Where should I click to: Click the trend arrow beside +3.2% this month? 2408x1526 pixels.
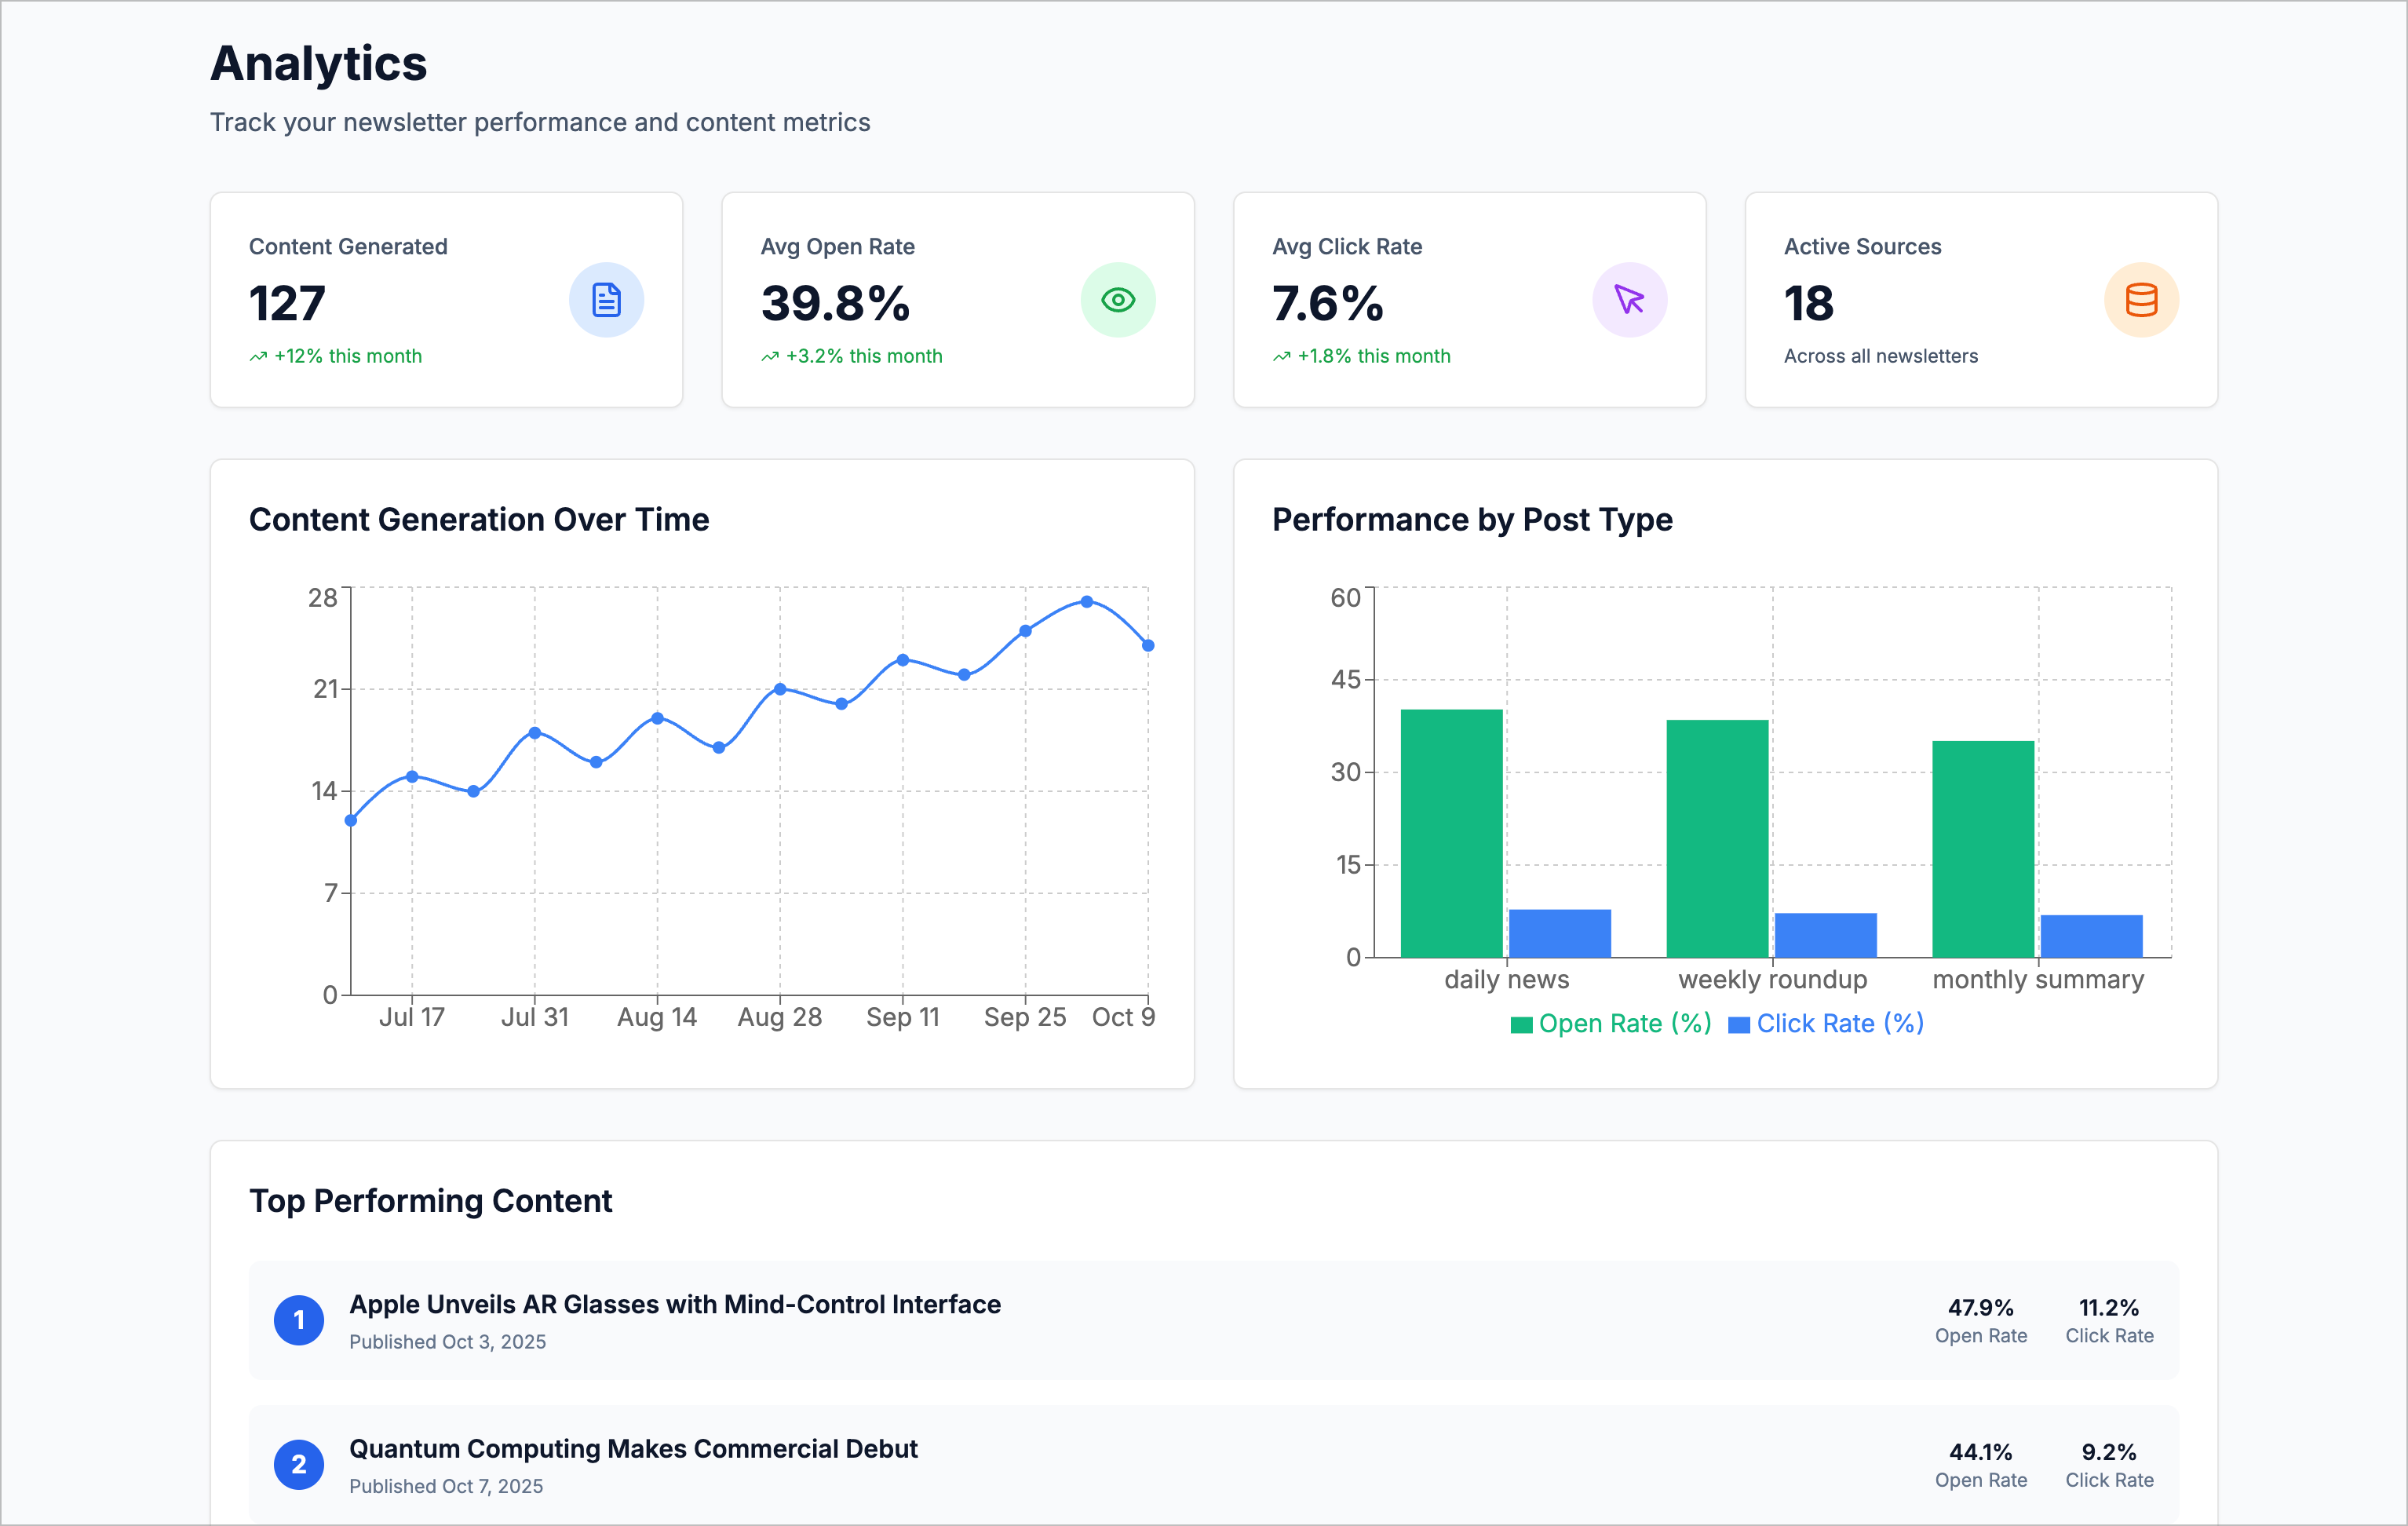point(769,357)
